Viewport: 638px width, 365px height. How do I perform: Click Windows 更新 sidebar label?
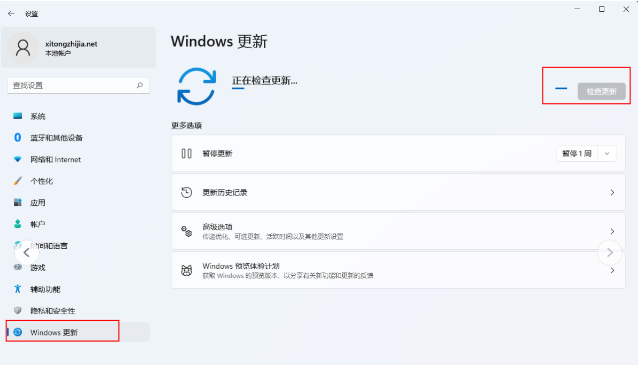(x=54, y=332)
